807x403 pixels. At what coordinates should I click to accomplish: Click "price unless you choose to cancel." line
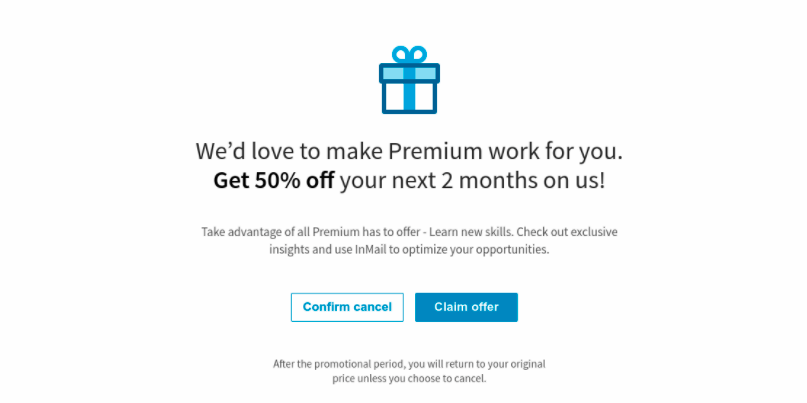pyautogui.click(x=409, y=379)
